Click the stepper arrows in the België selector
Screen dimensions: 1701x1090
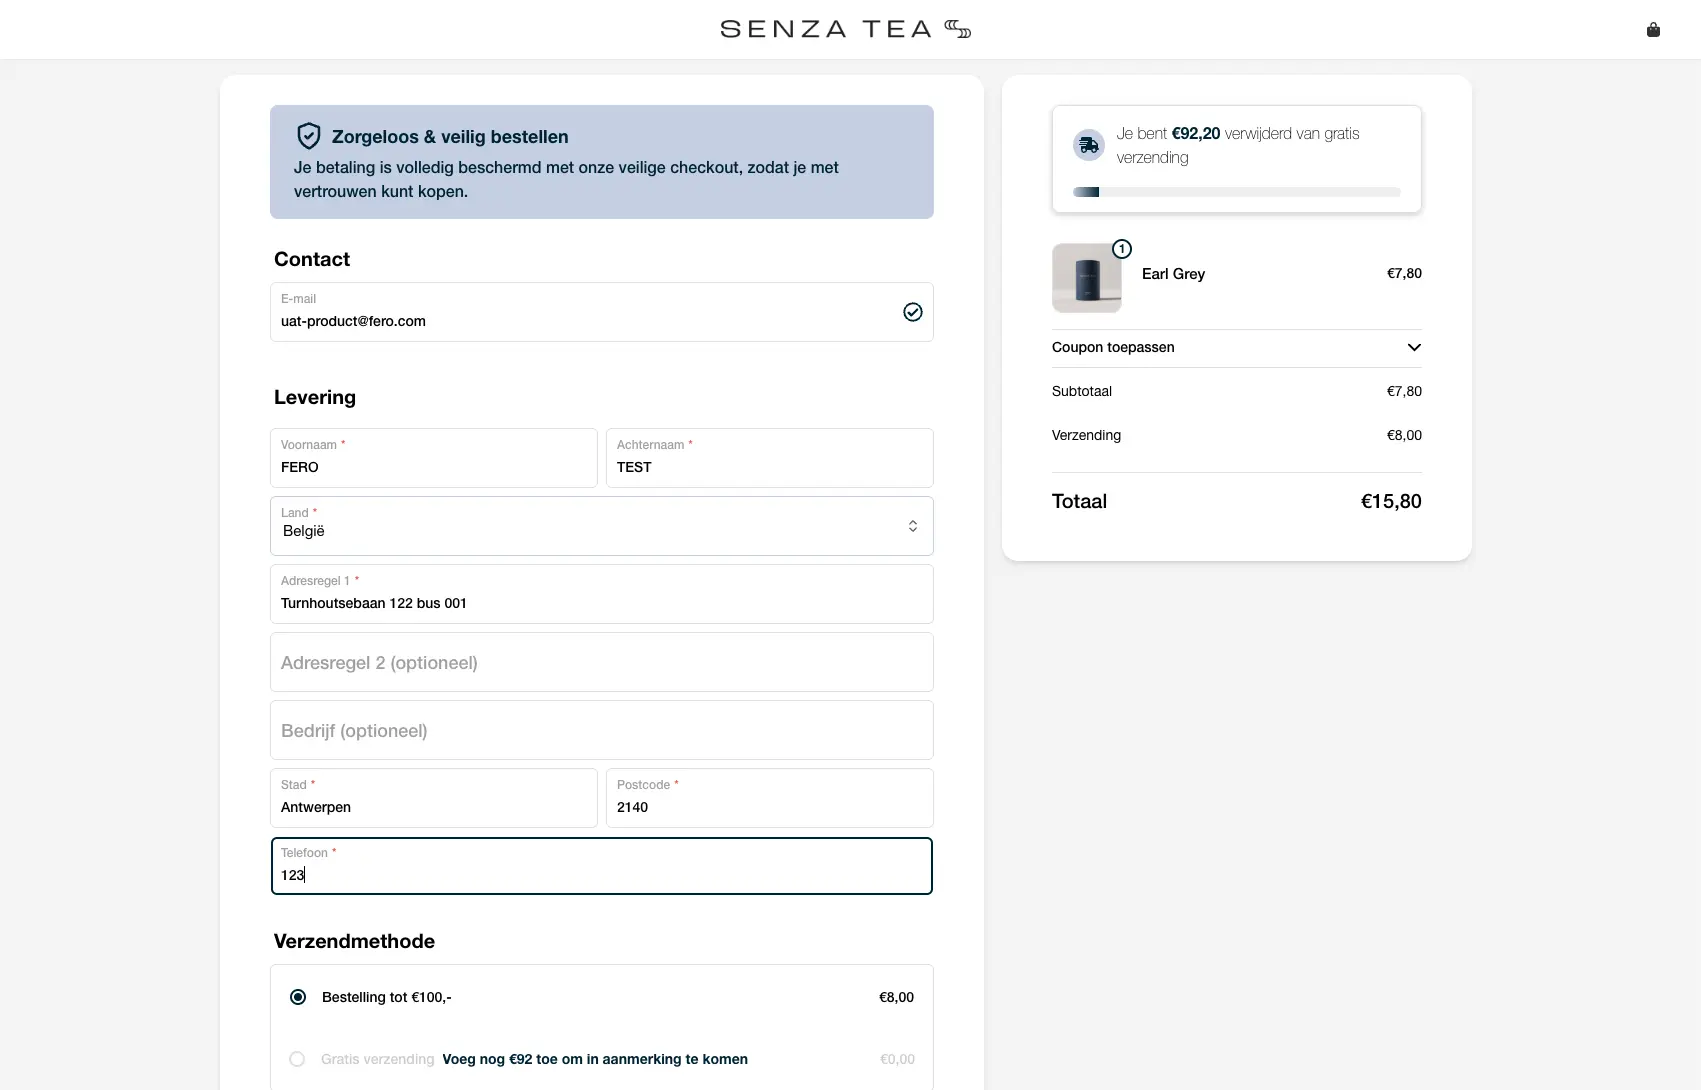pos(911,525)
